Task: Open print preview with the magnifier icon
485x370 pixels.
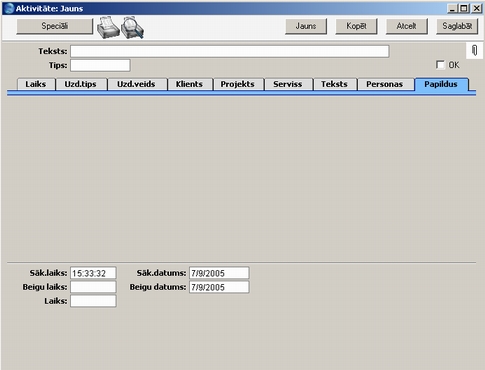Action: tap(132, 27)
